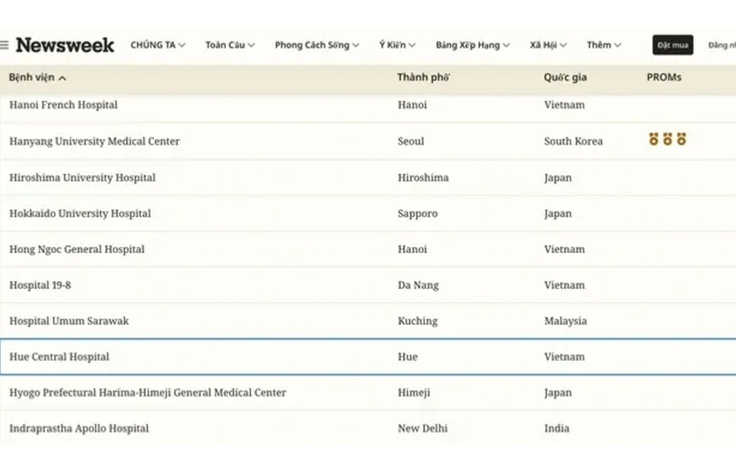
Task: Click Hanyang University PROMs medal icons
Action: point(667,139)
